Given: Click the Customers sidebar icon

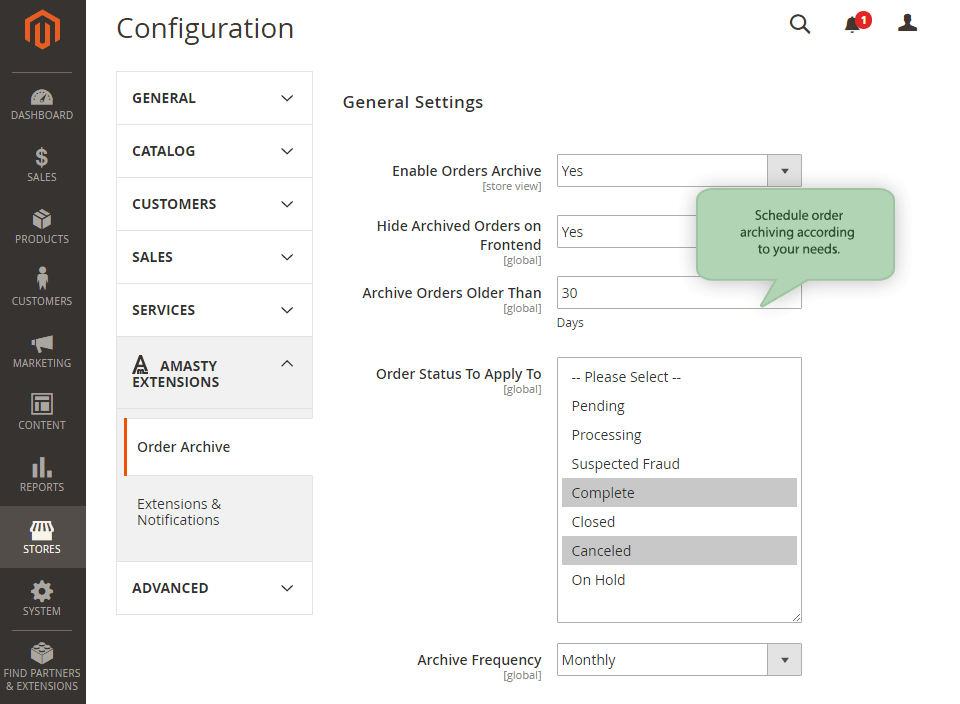Looking at the screenshot, I should [x=41, y=286].
